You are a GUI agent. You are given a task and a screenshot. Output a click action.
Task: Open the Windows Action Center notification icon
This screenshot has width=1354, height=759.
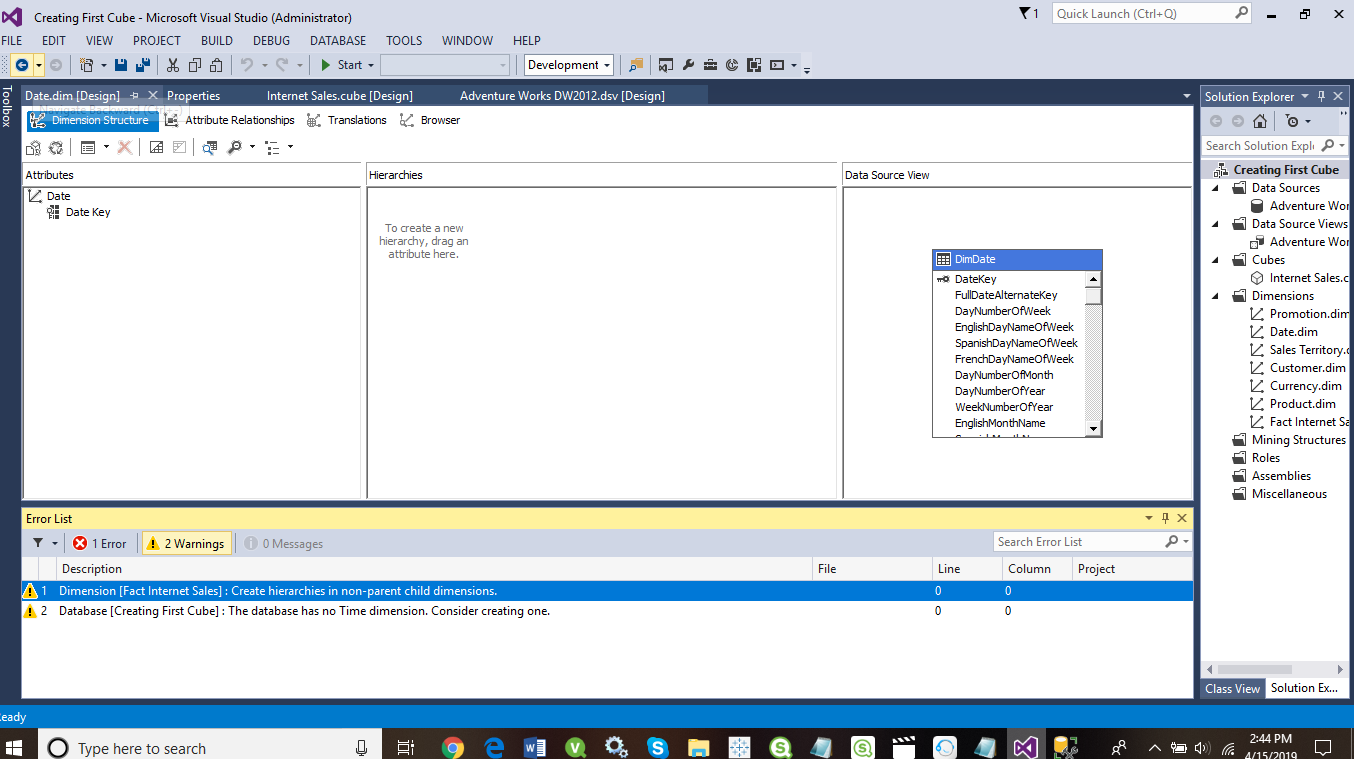click(x=1323, y=747)
